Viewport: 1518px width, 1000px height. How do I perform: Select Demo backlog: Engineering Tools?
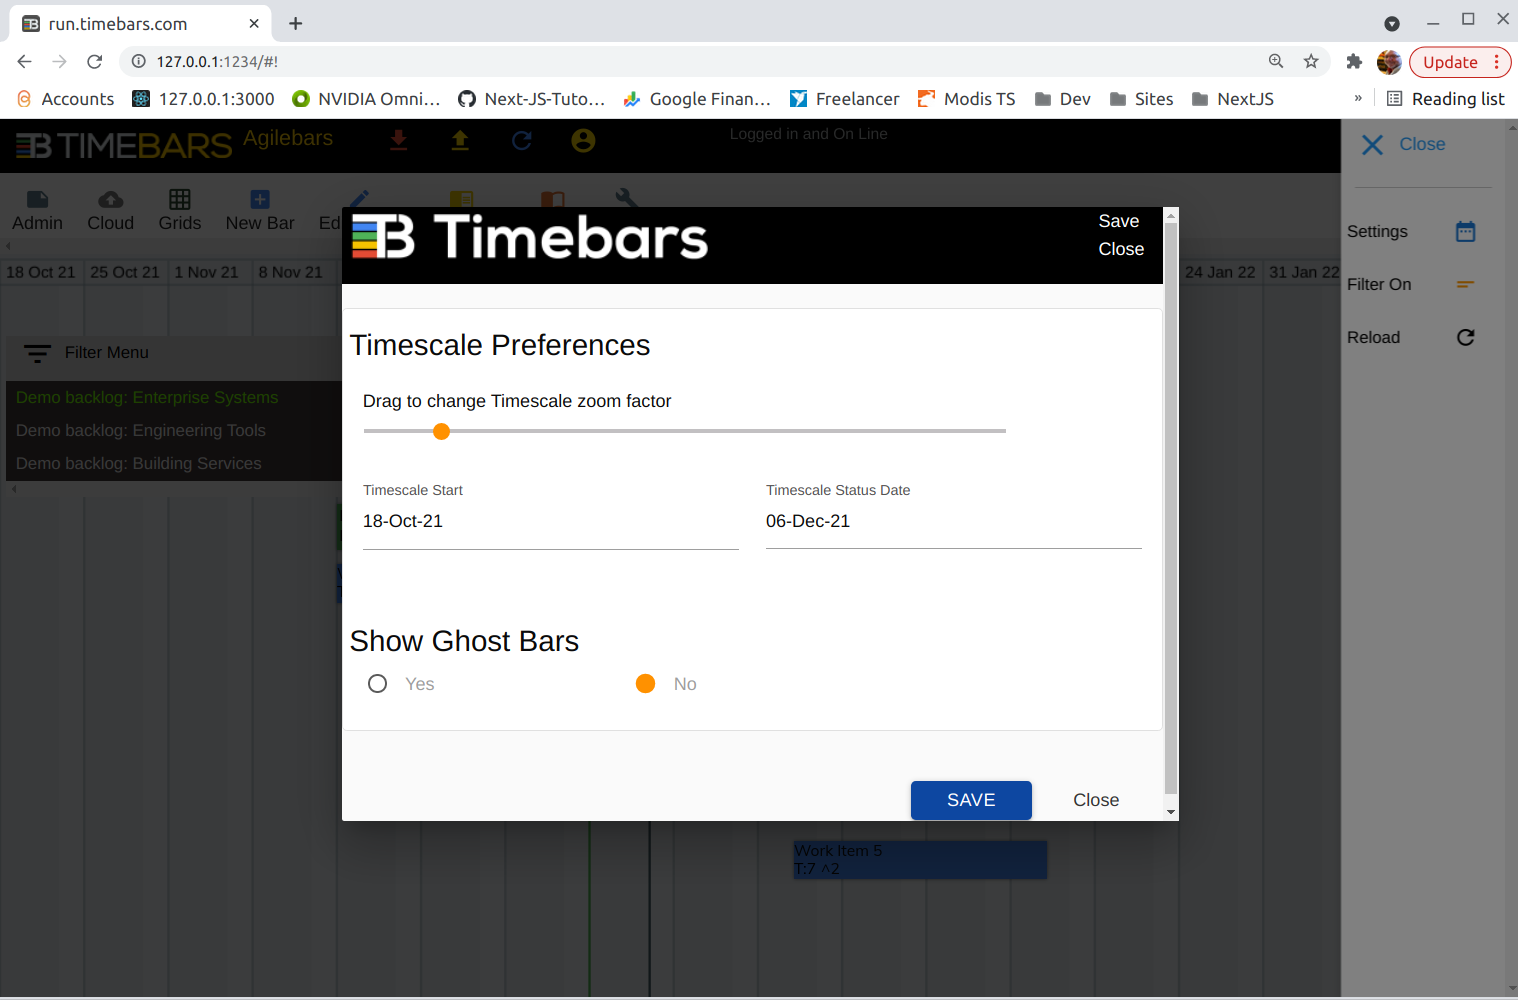pos(141,431)
